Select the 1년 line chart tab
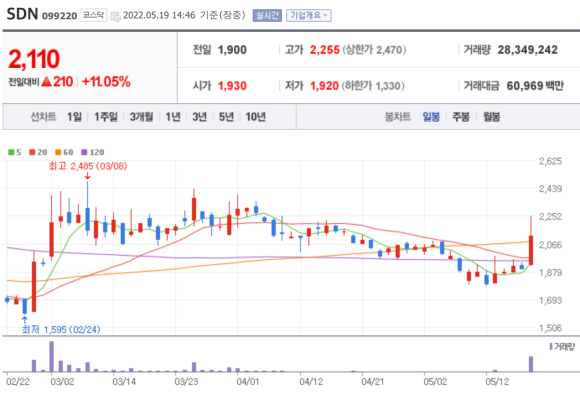 tap(173, 117)
